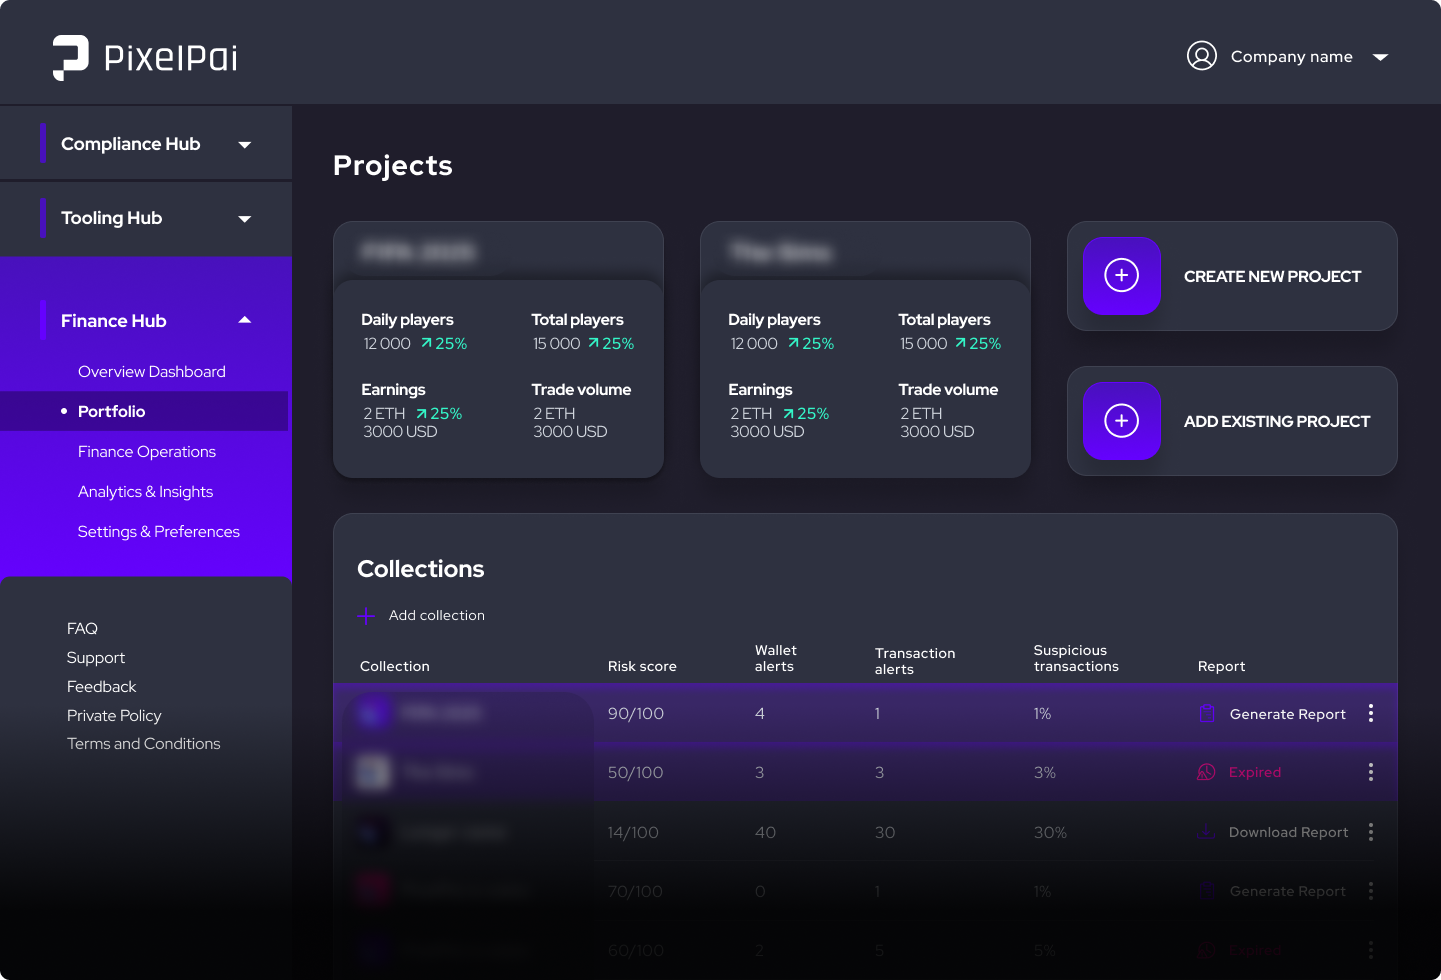Collapse the Finance Hub section arrow
This screenshot has width=1441, height=980.
pyautogui.click(x=245, y=320)
